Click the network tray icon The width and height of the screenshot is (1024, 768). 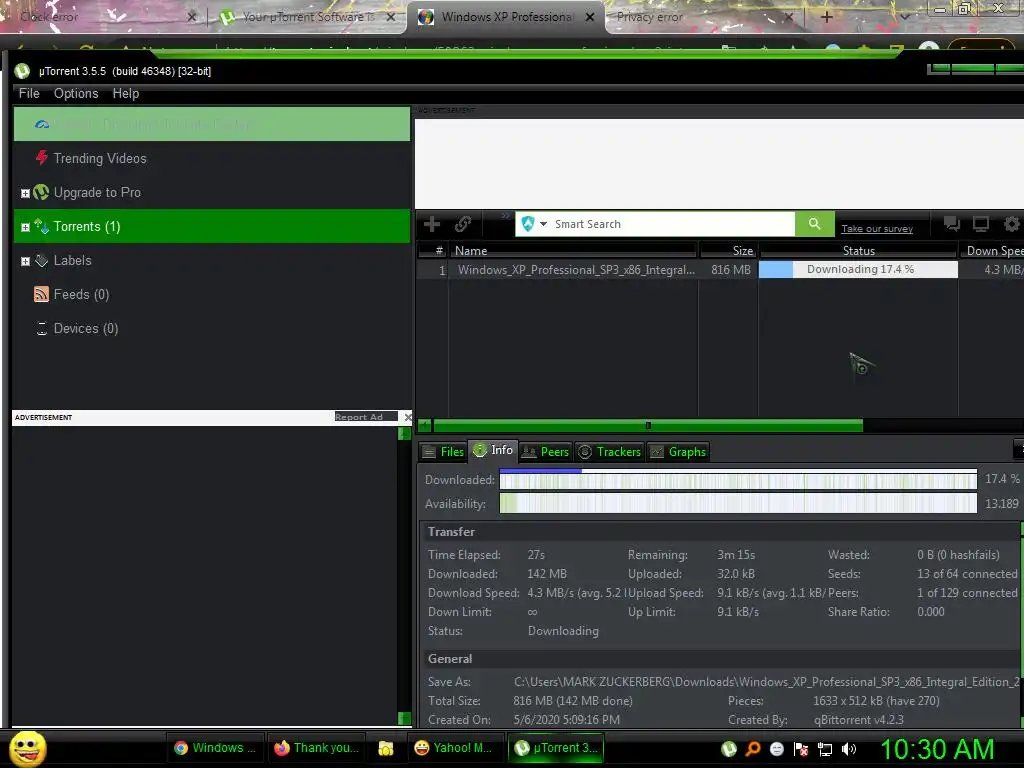point(825,749)
